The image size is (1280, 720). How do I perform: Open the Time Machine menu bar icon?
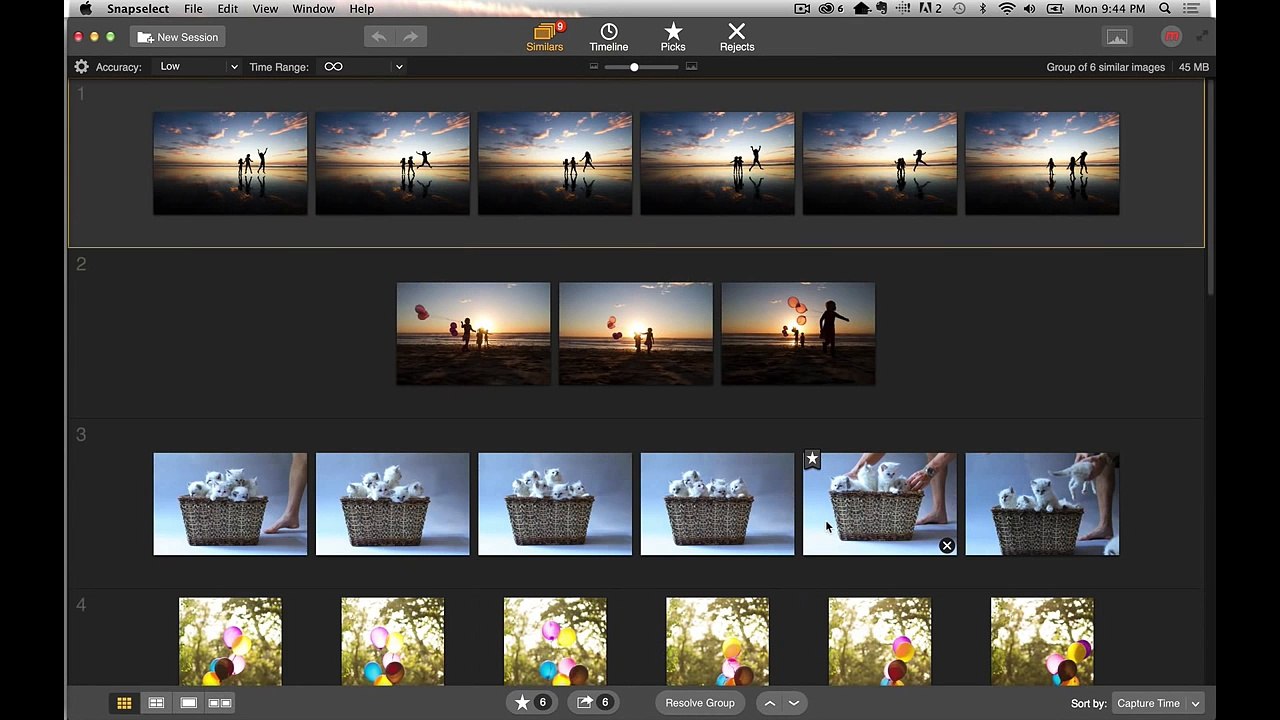(x=959, y=9)
